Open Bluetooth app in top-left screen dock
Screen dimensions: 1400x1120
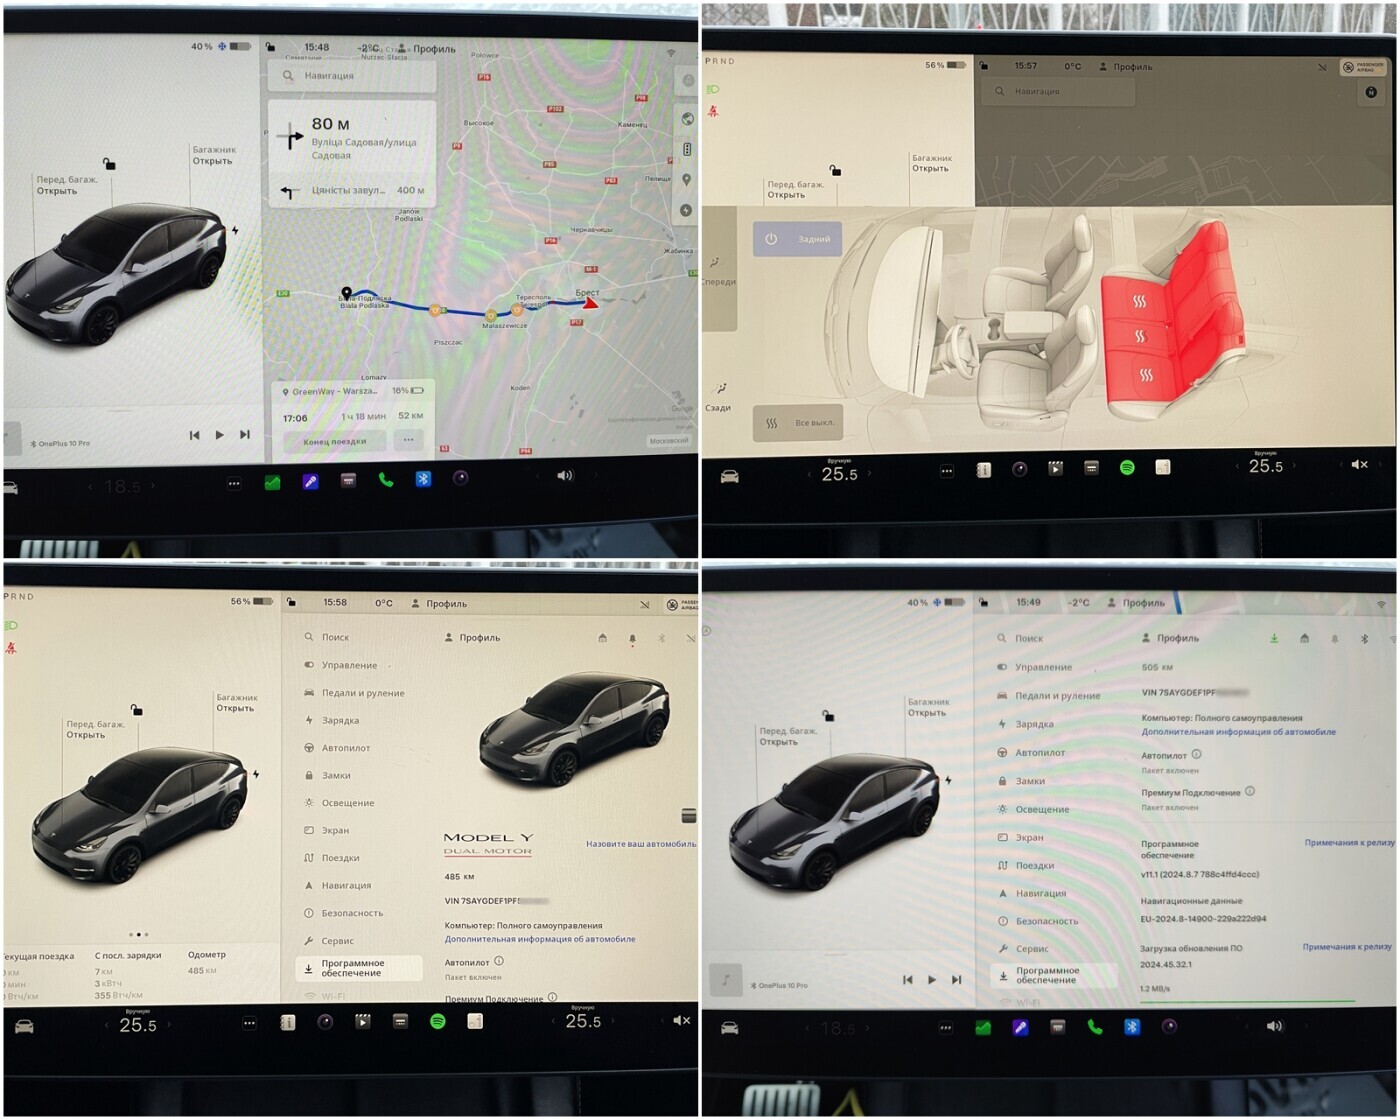[x=423, y=479]
